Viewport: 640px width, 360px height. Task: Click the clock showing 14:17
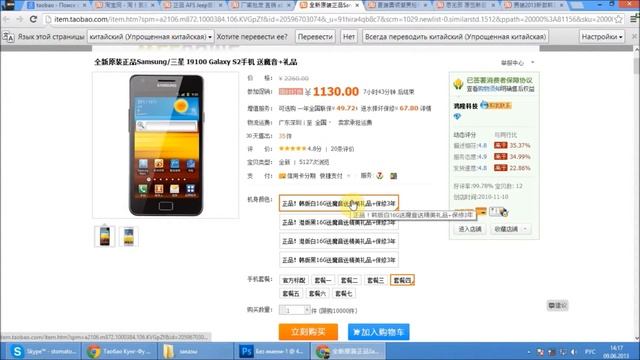coord(617,351)
